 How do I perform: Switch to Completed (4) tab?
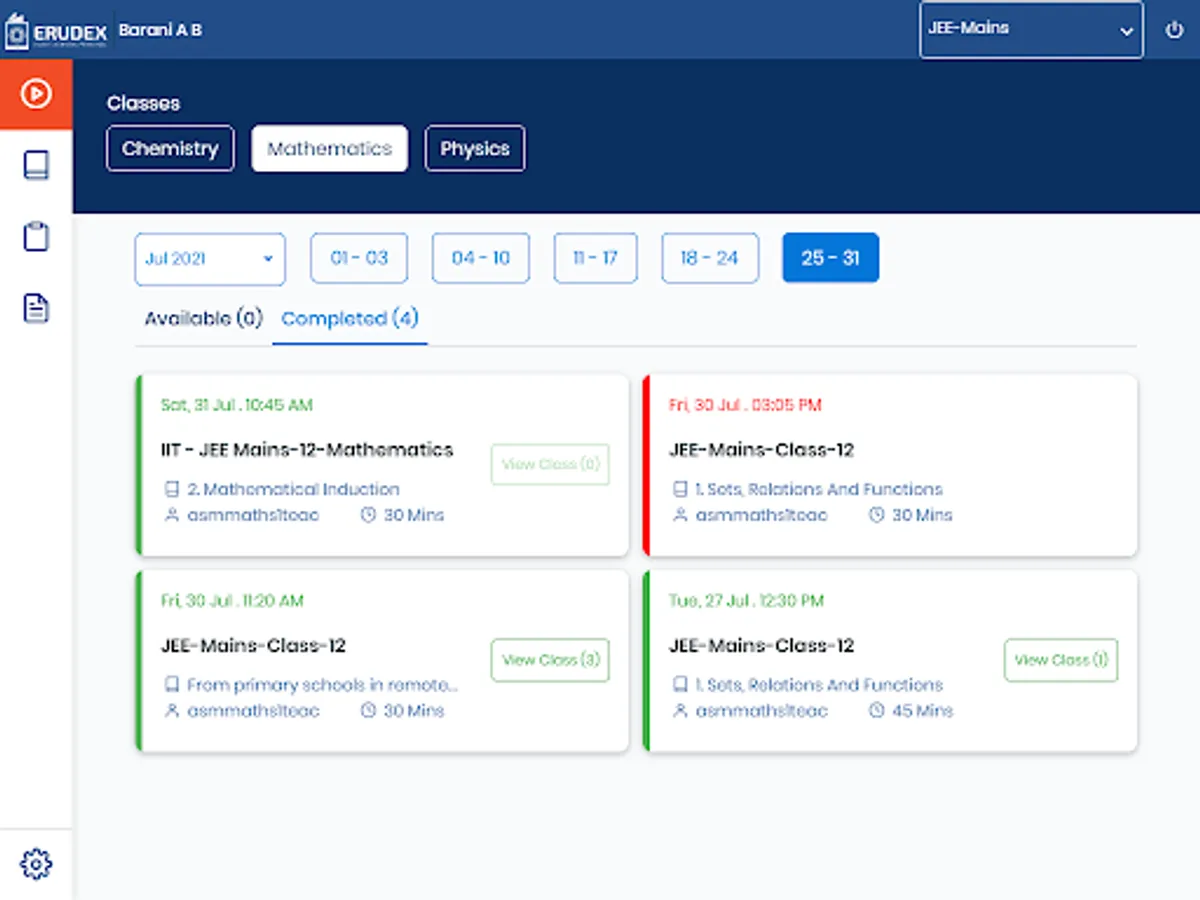[x=350, y=319]
